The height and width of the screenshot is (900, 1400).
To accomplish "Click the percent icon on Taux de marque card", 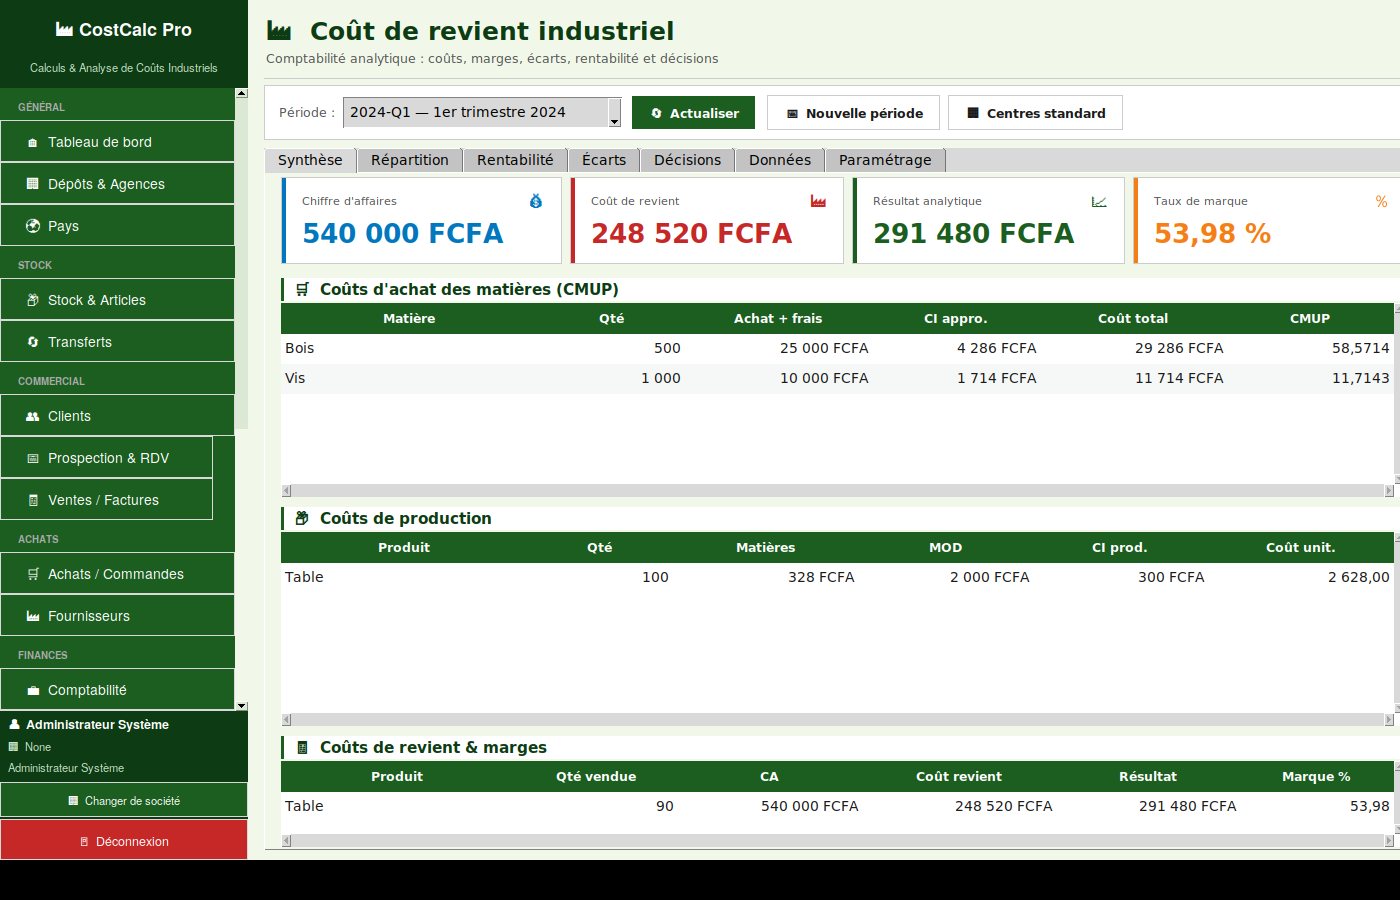I will point(1381,201).
